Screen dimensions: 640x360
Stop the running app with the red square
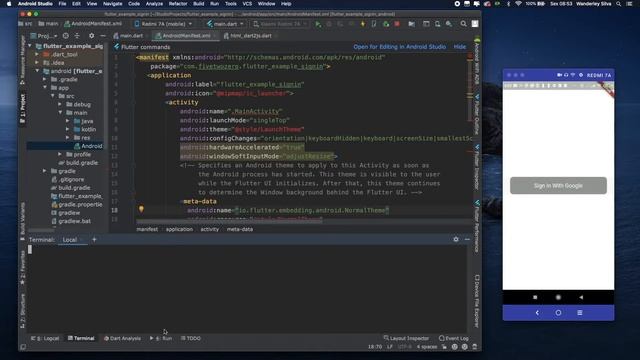click(397, 24)
